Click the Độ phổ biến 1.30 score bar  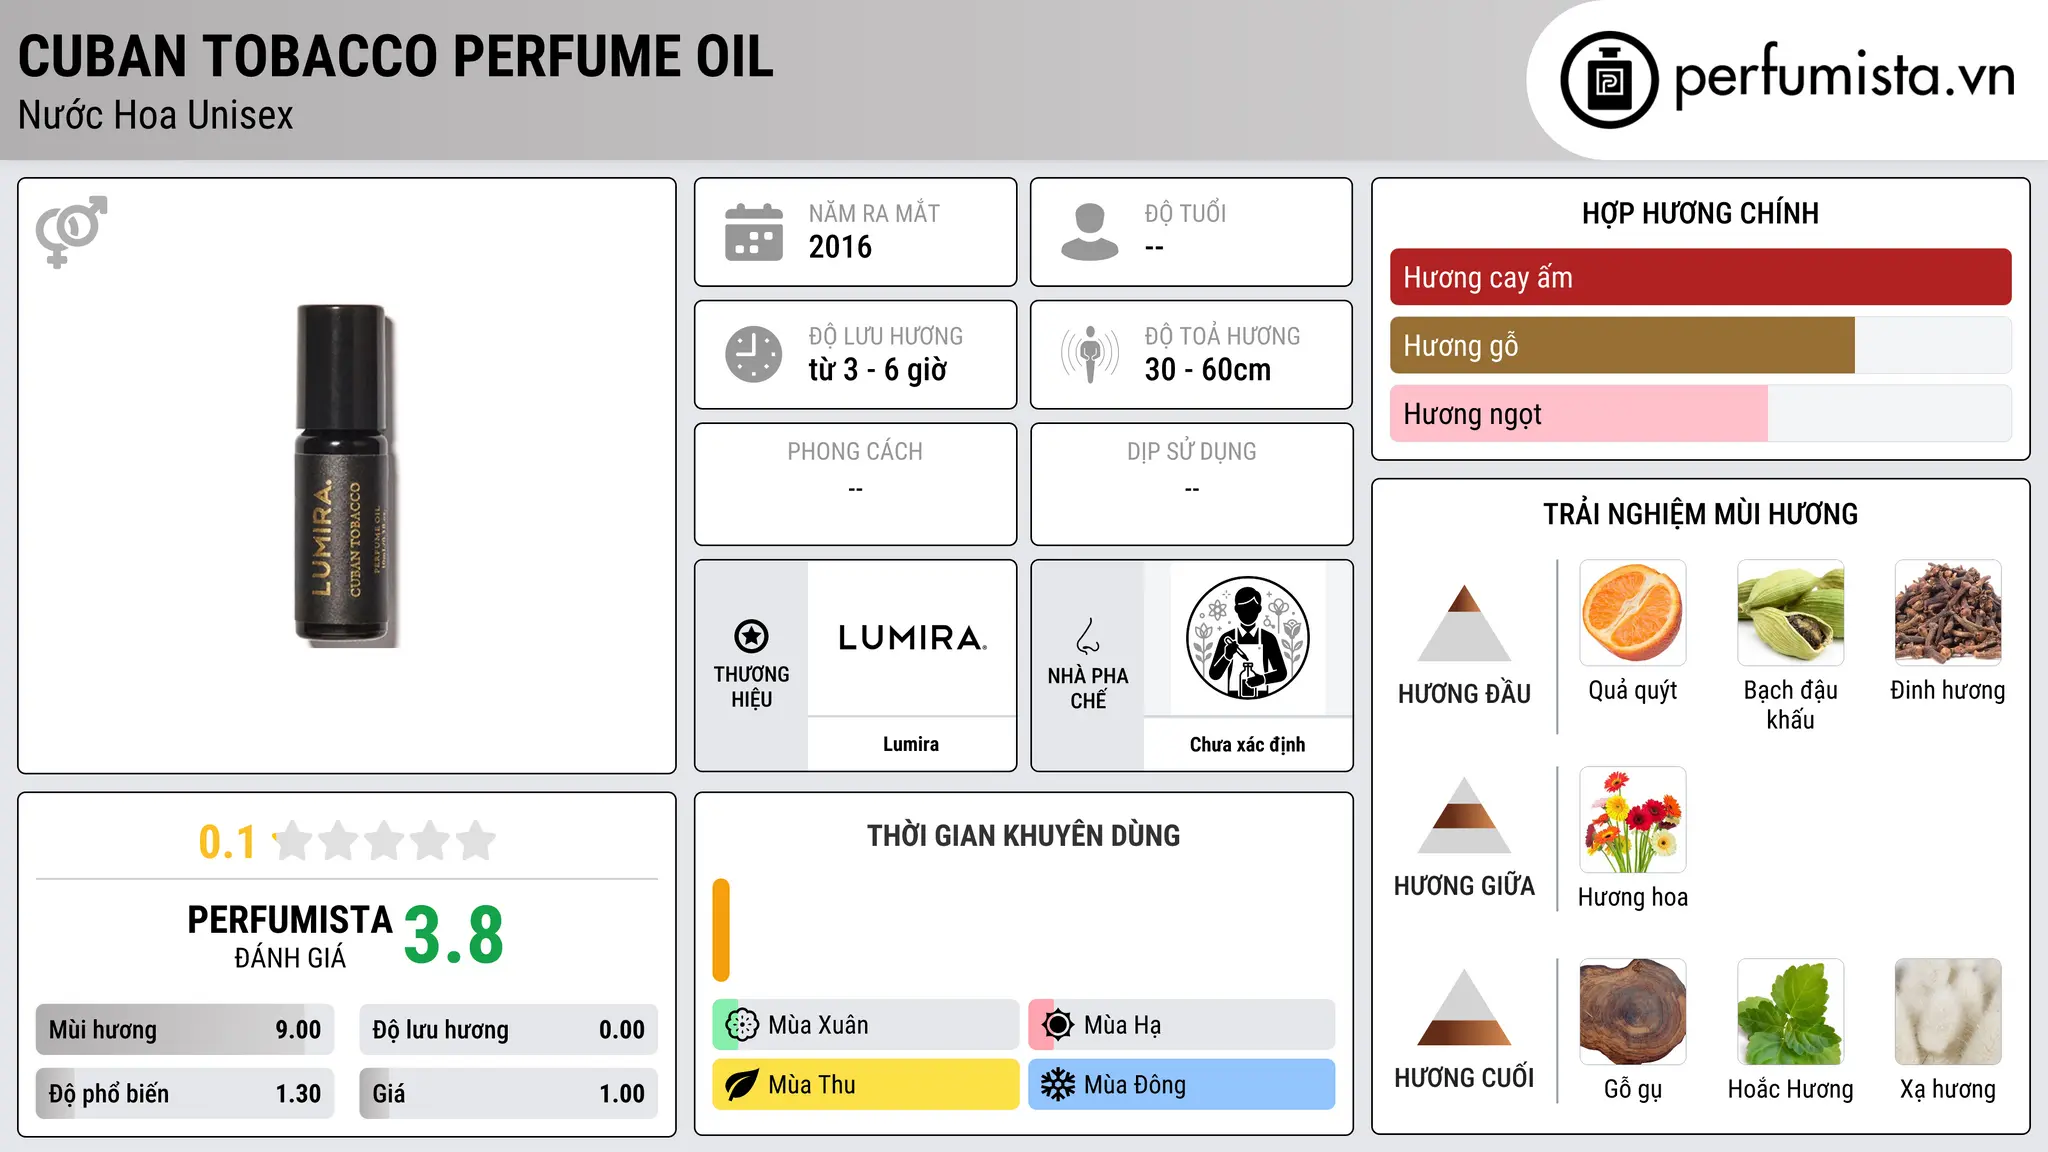[x=185, y=1094]
